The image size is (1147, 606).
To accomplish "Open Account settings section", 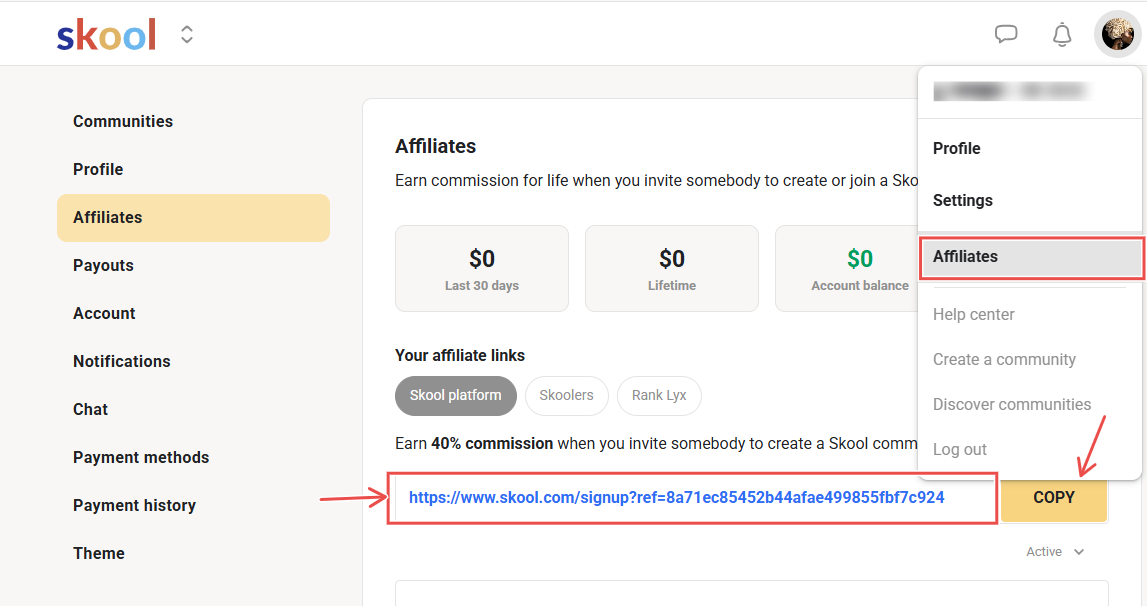I will point(104,313).
